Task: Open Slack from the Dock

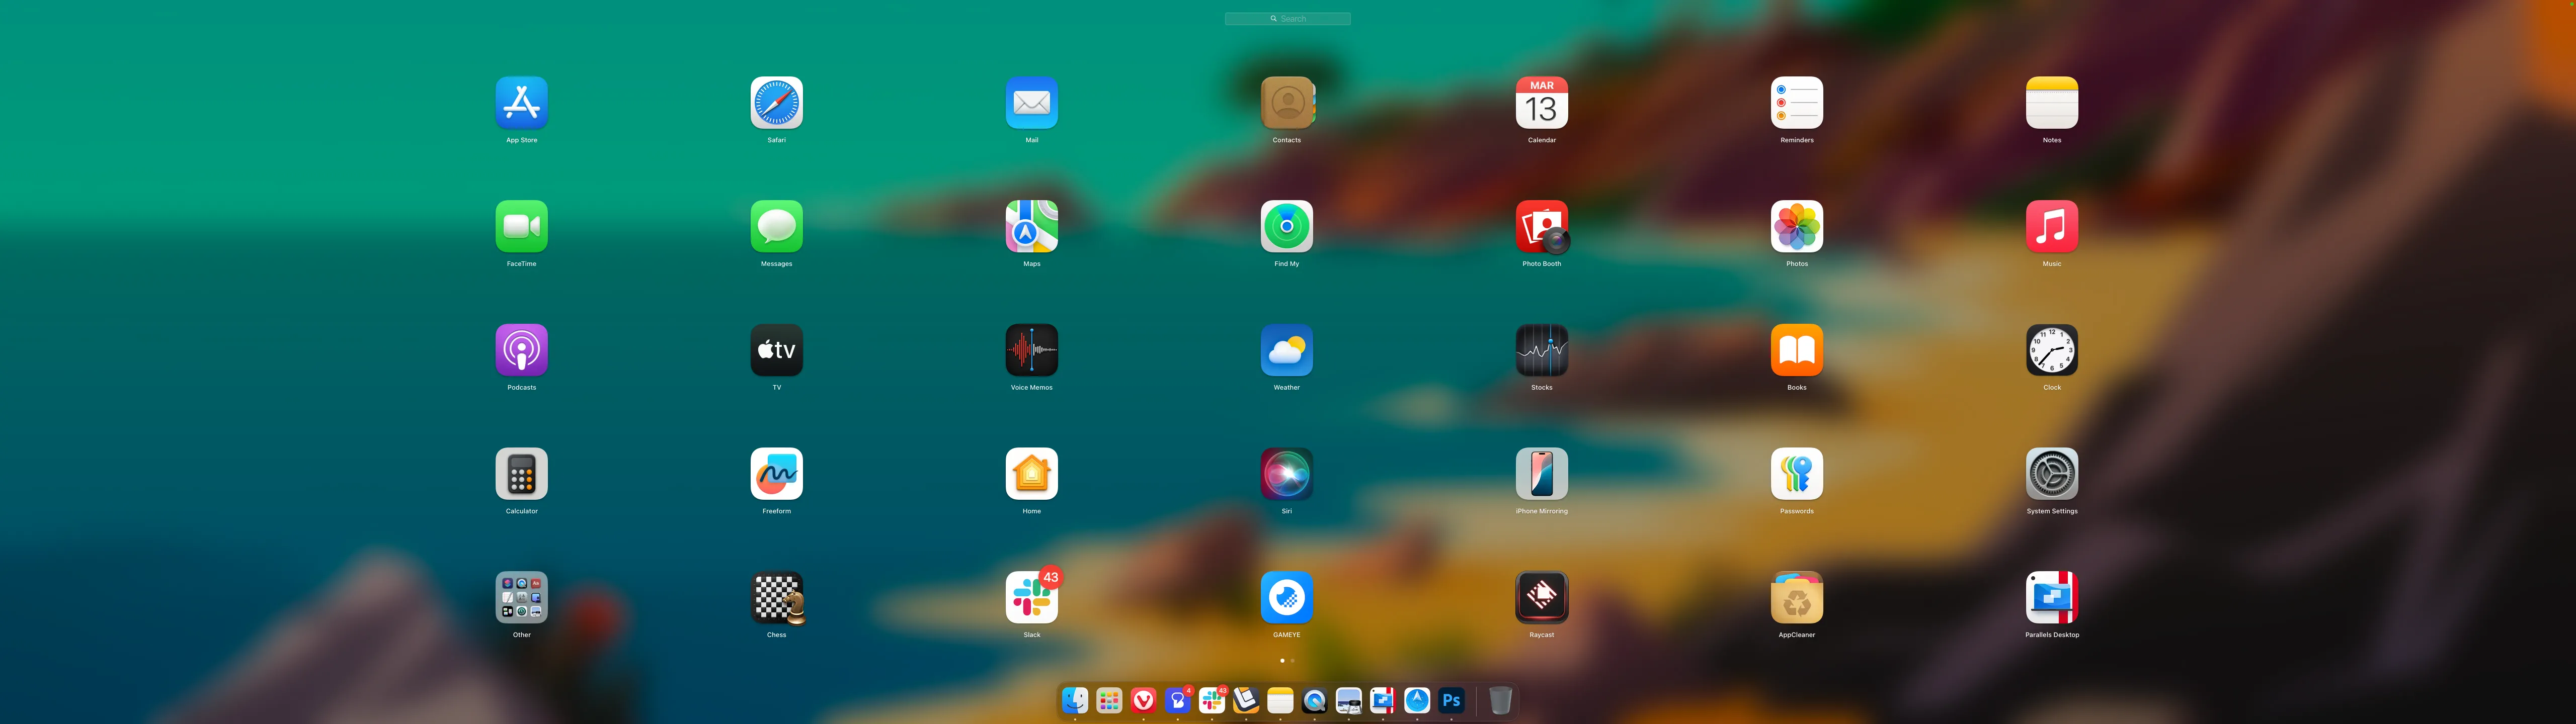Action: click(1212, 700)
